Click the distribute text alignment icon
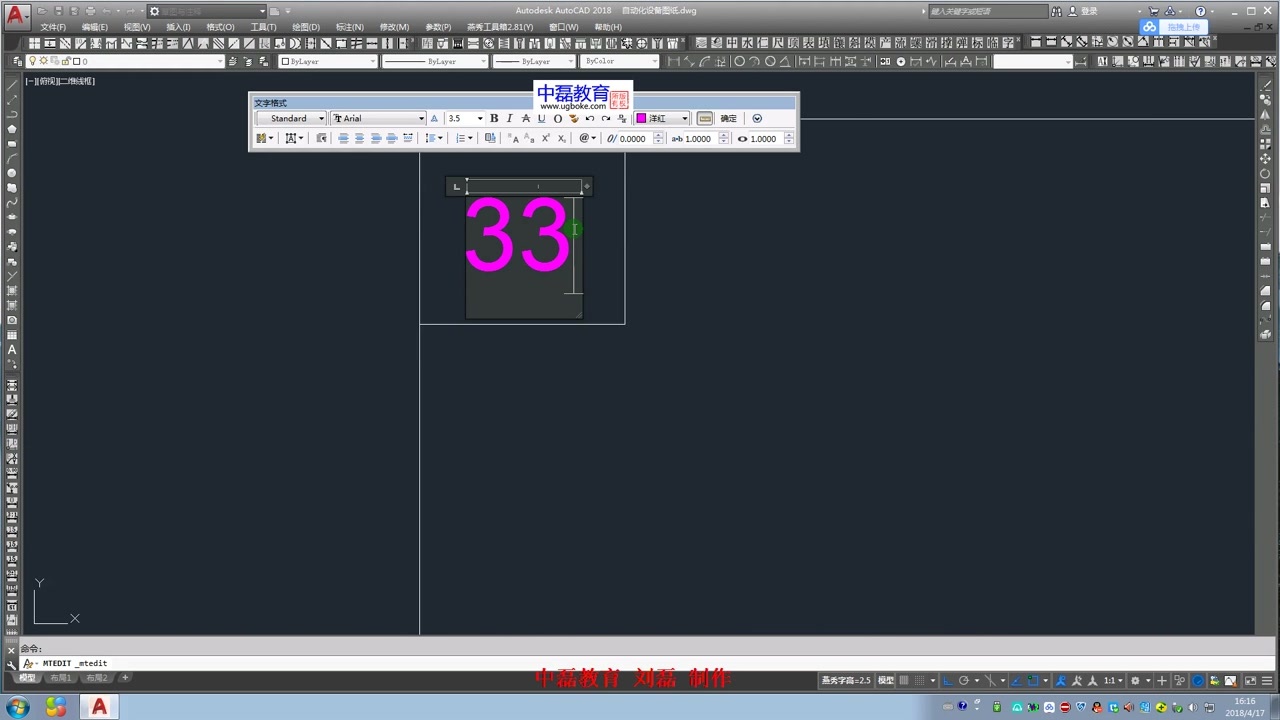The height and width of the screenshot is (720, 1280). pos(408,138)
